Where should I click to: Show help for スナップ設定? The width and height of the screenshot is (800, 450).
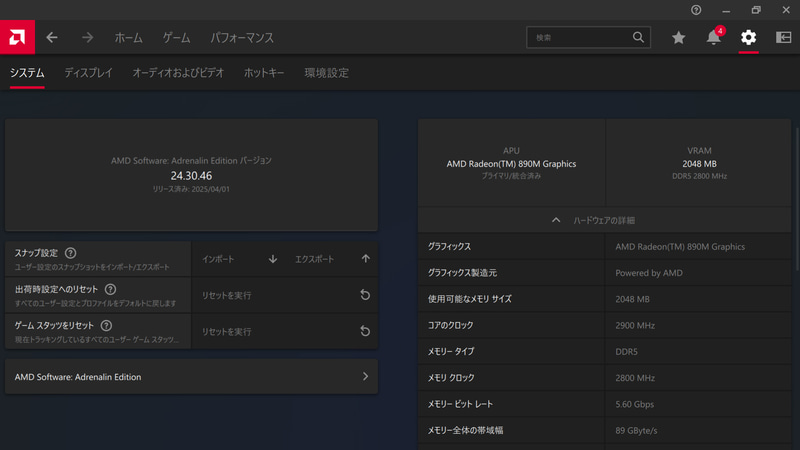pos(70,253)
